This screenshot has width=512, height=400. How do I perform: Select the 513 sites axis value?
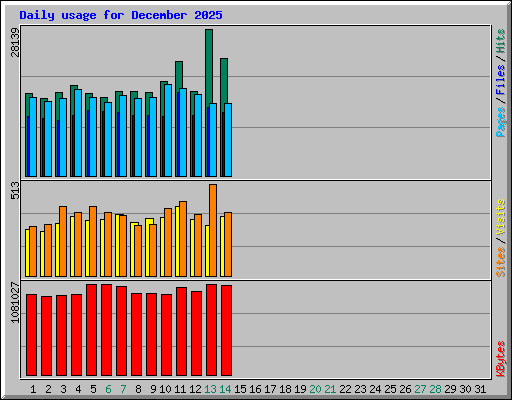coord(15,190)
